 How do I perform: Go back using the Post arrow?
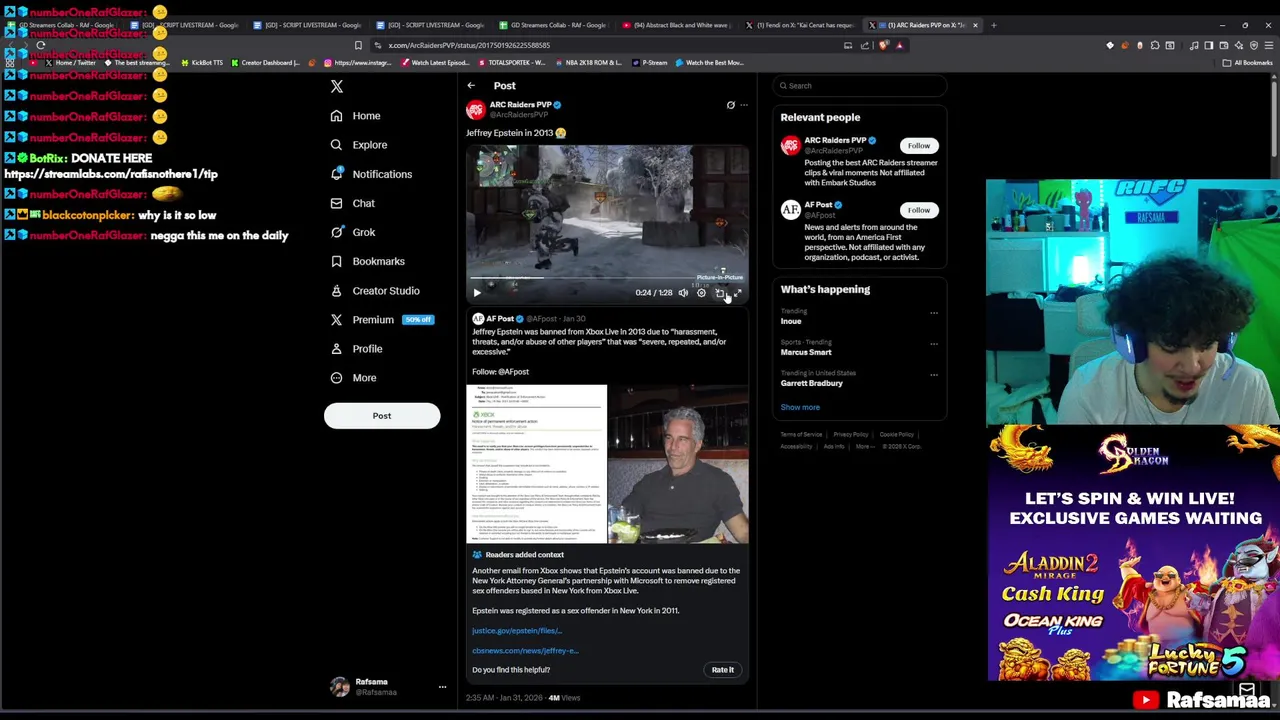tap(471, 86)
